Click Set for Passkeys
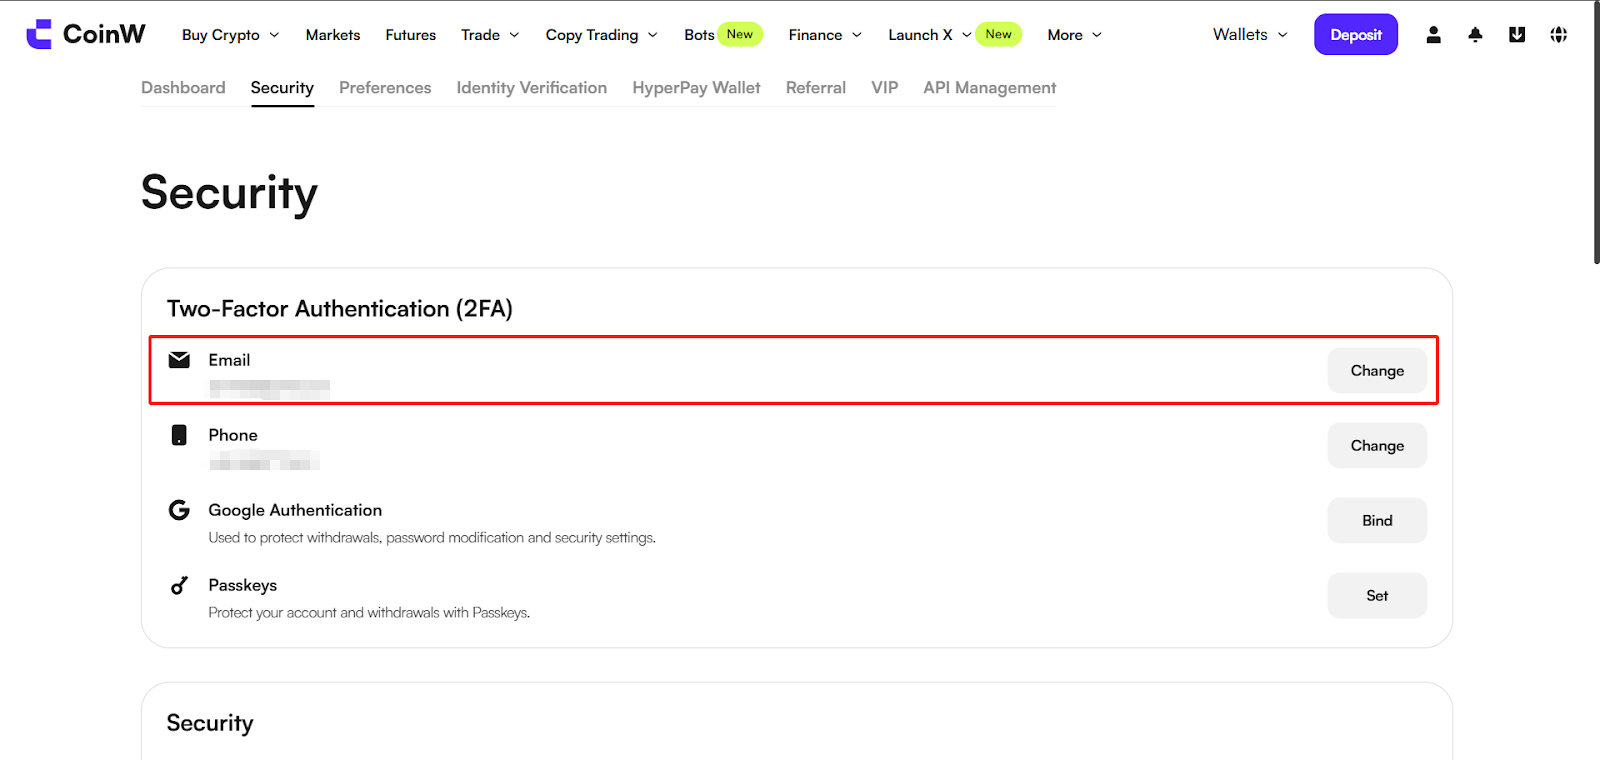 1377,596
